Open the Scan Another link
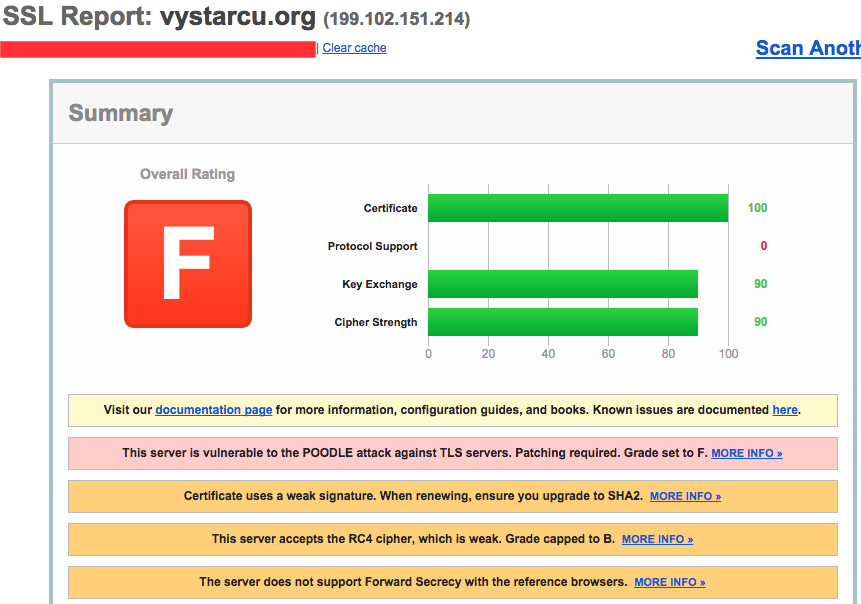The width and height of the screenshot is (861, 604). coord(808,48)
